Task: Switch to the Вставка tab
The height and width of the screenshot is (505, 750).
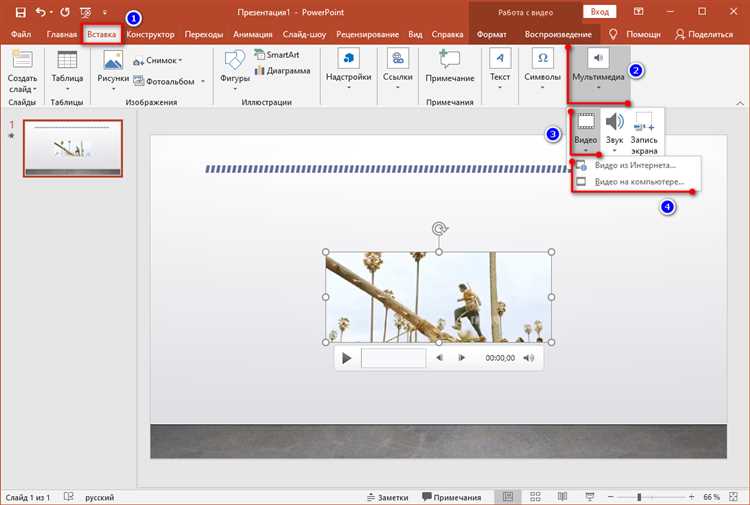Action: (101, 34)
